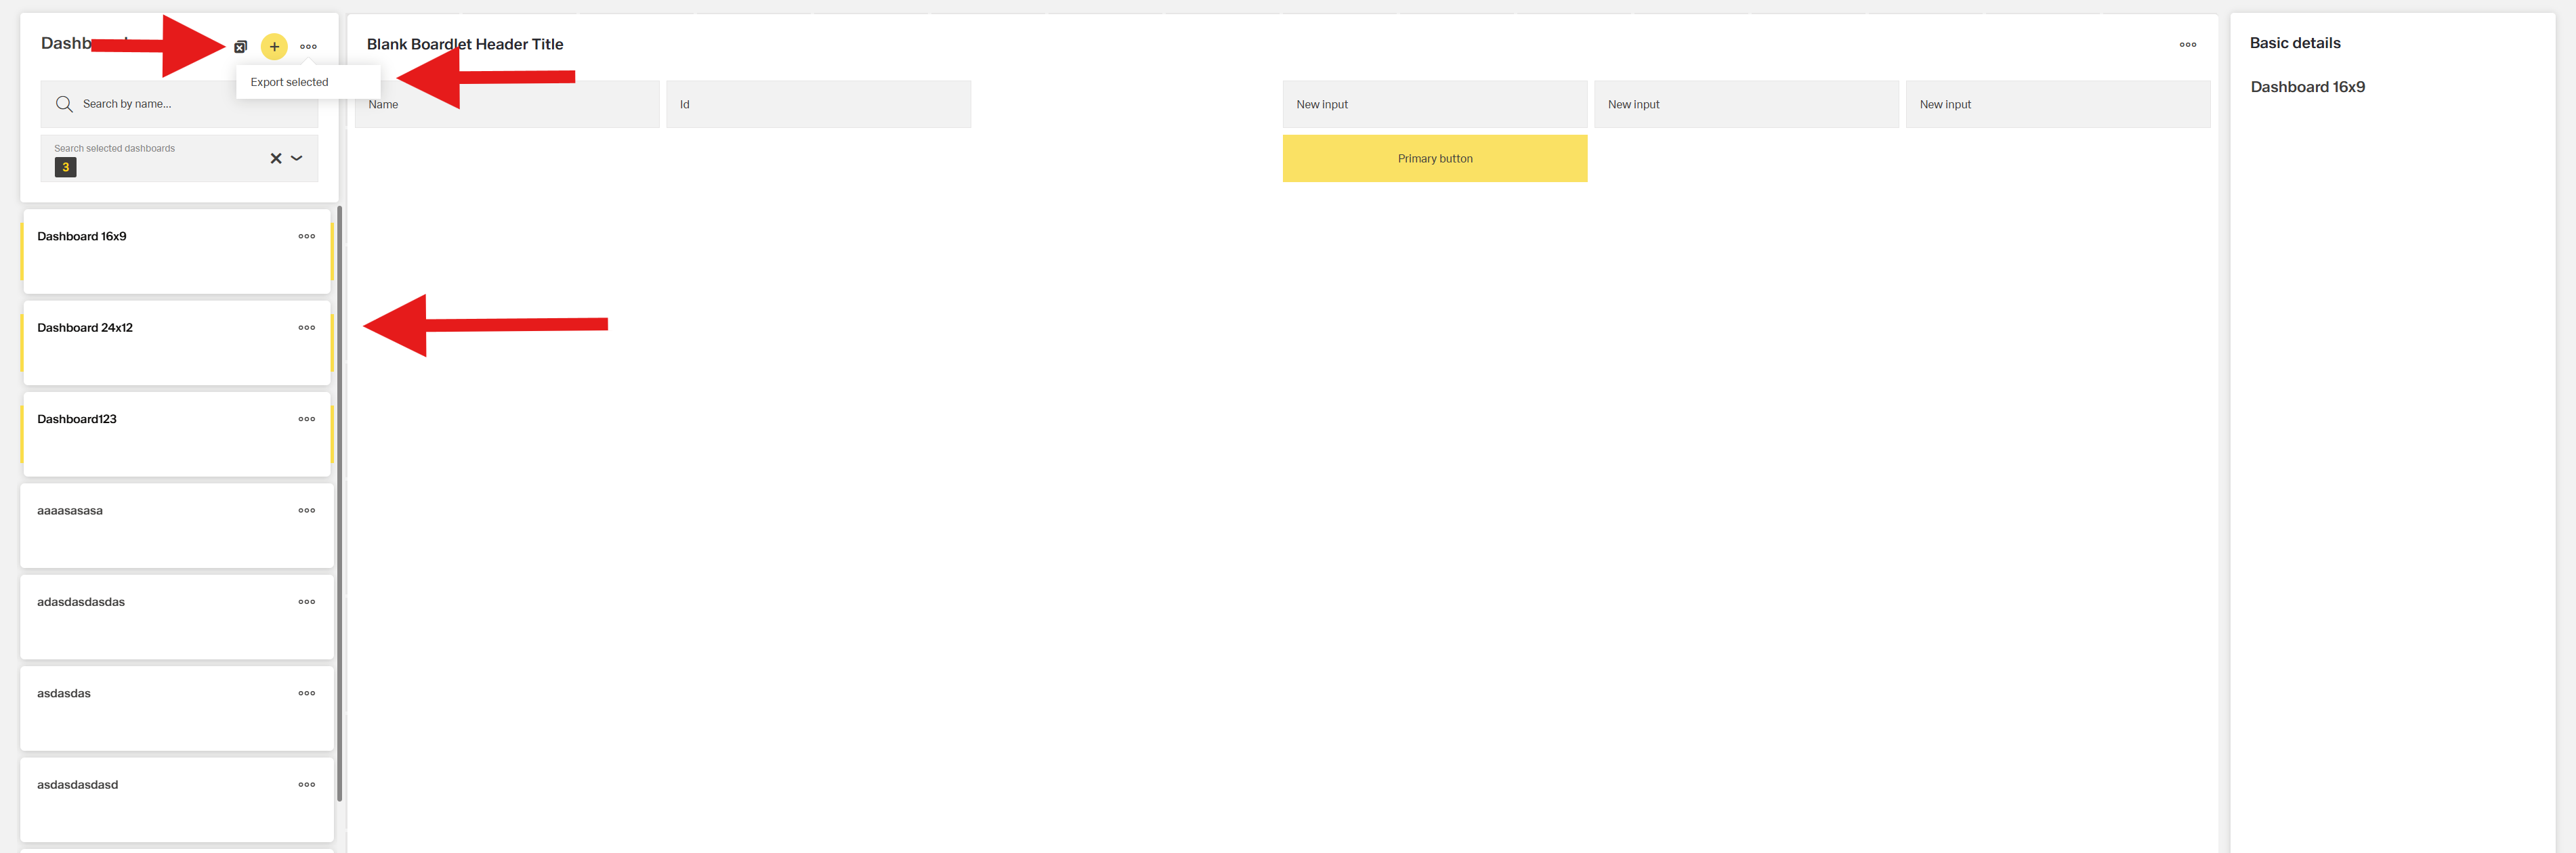Clear selected dashboards with the X icon
2576x853 pixels.
pos(276,158)
